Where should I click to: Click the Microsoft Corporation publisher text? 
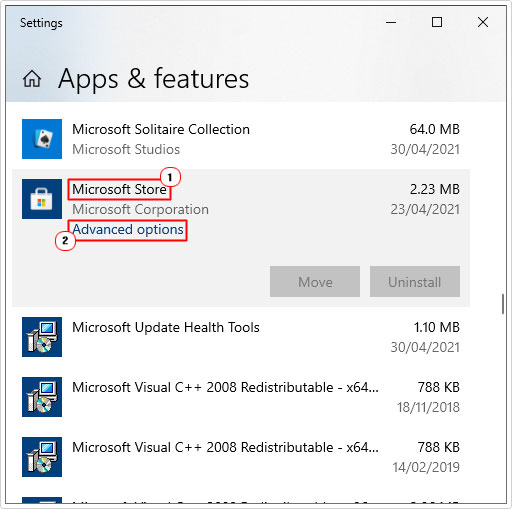pos(140,210)
